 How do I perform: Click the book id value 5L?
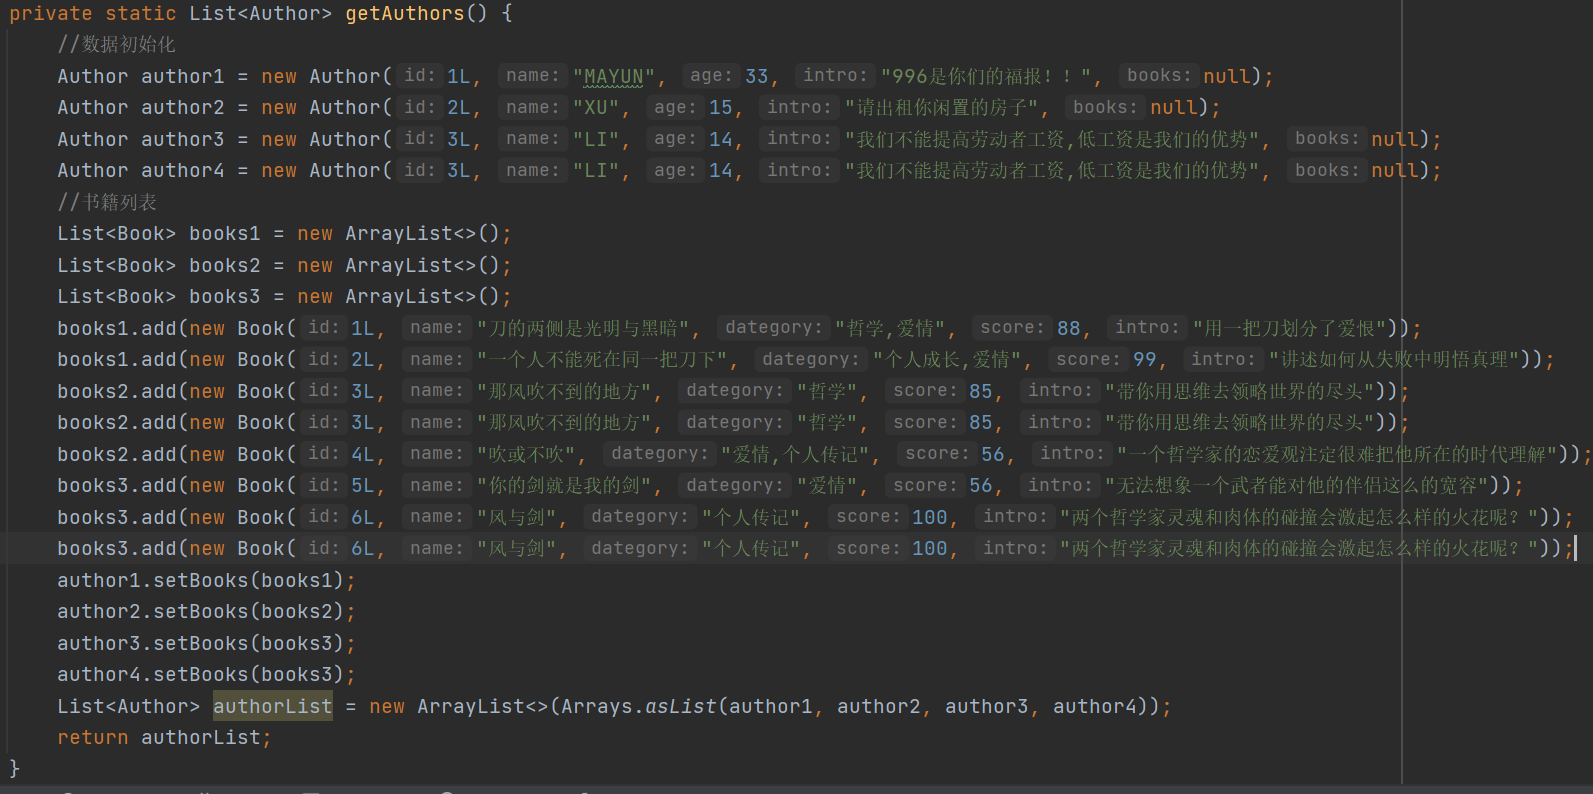click(363, 486)
